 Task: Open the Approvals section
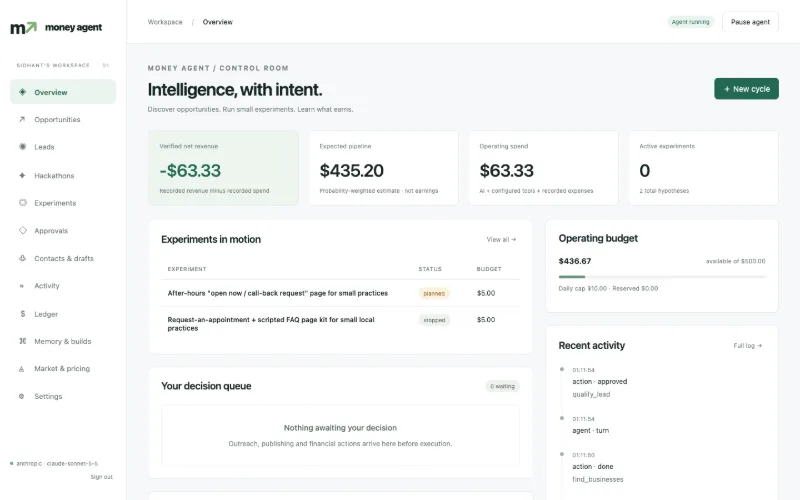(63, 231)
